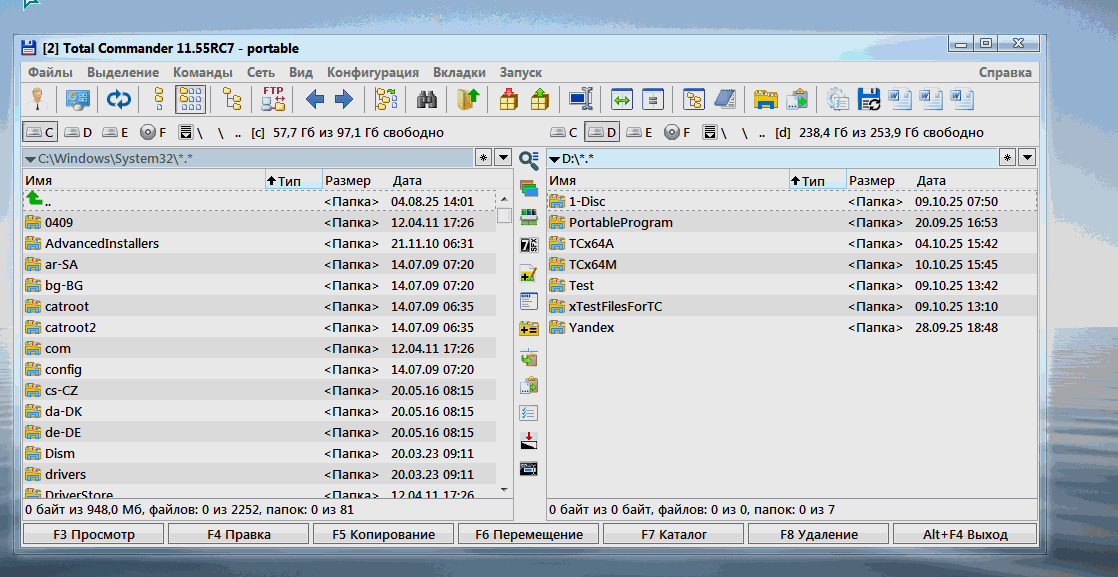Click the first Word document toolbar icon

click(x=899, y=100)
